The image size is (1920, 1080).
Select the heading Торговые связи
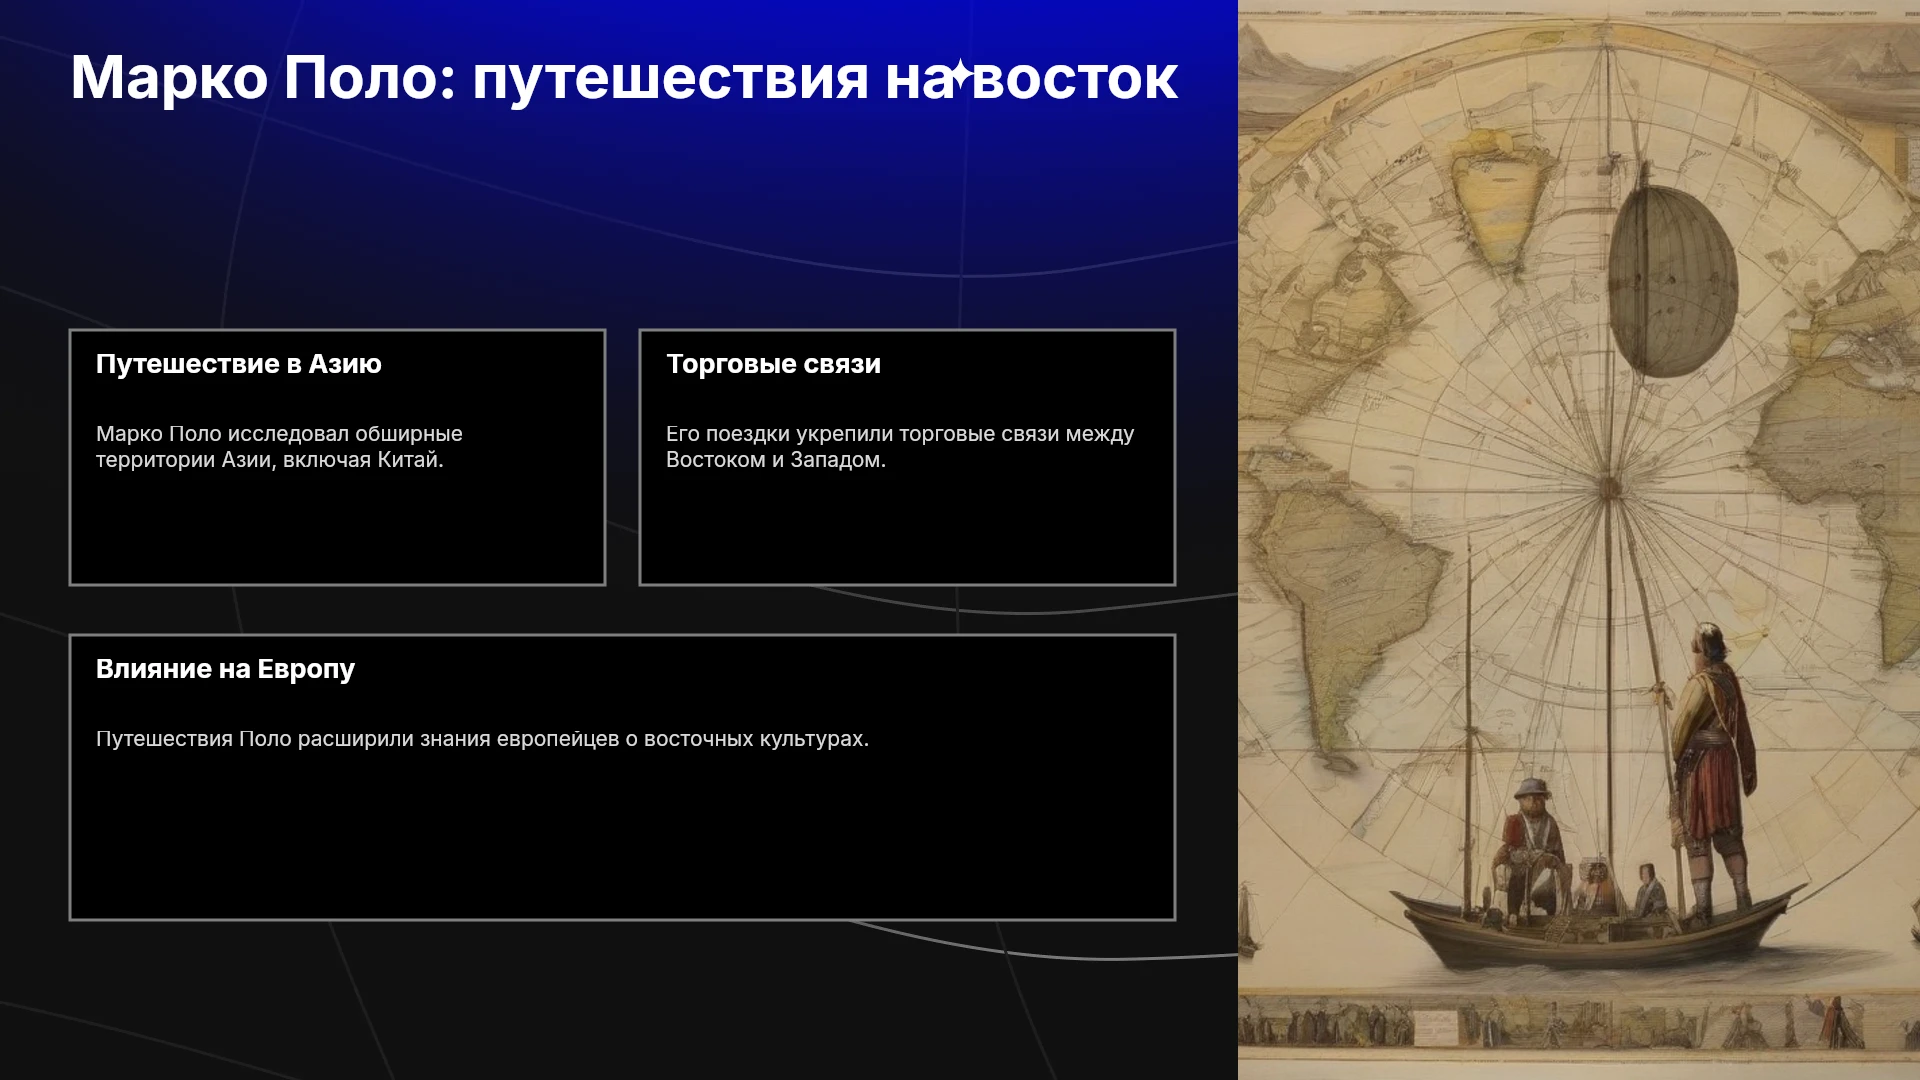[x=773, y=364]
